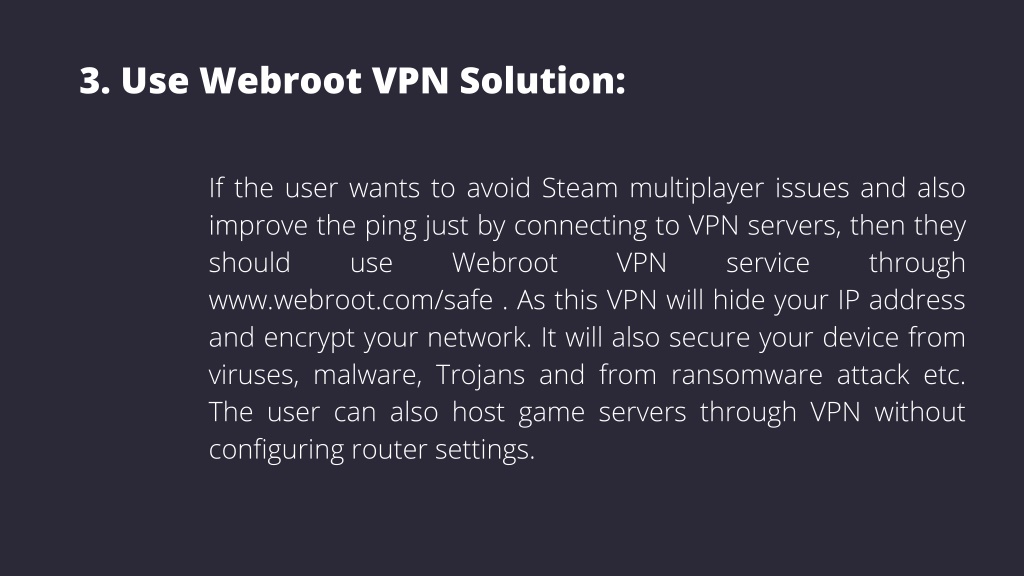Open the www.webroot.com/safe link
Viewport: 1024px width, 576px height.
pos(351,300)
